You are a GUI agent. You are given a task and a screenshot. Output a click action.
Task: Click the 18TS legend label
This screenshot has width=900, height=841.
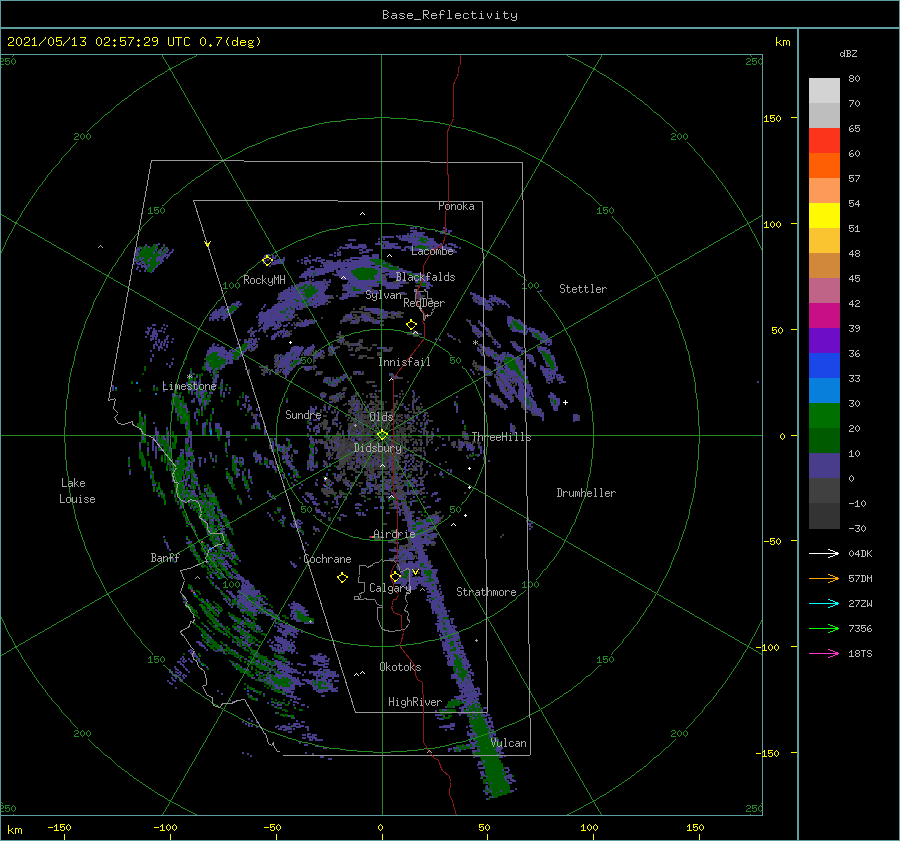[860, 653]
